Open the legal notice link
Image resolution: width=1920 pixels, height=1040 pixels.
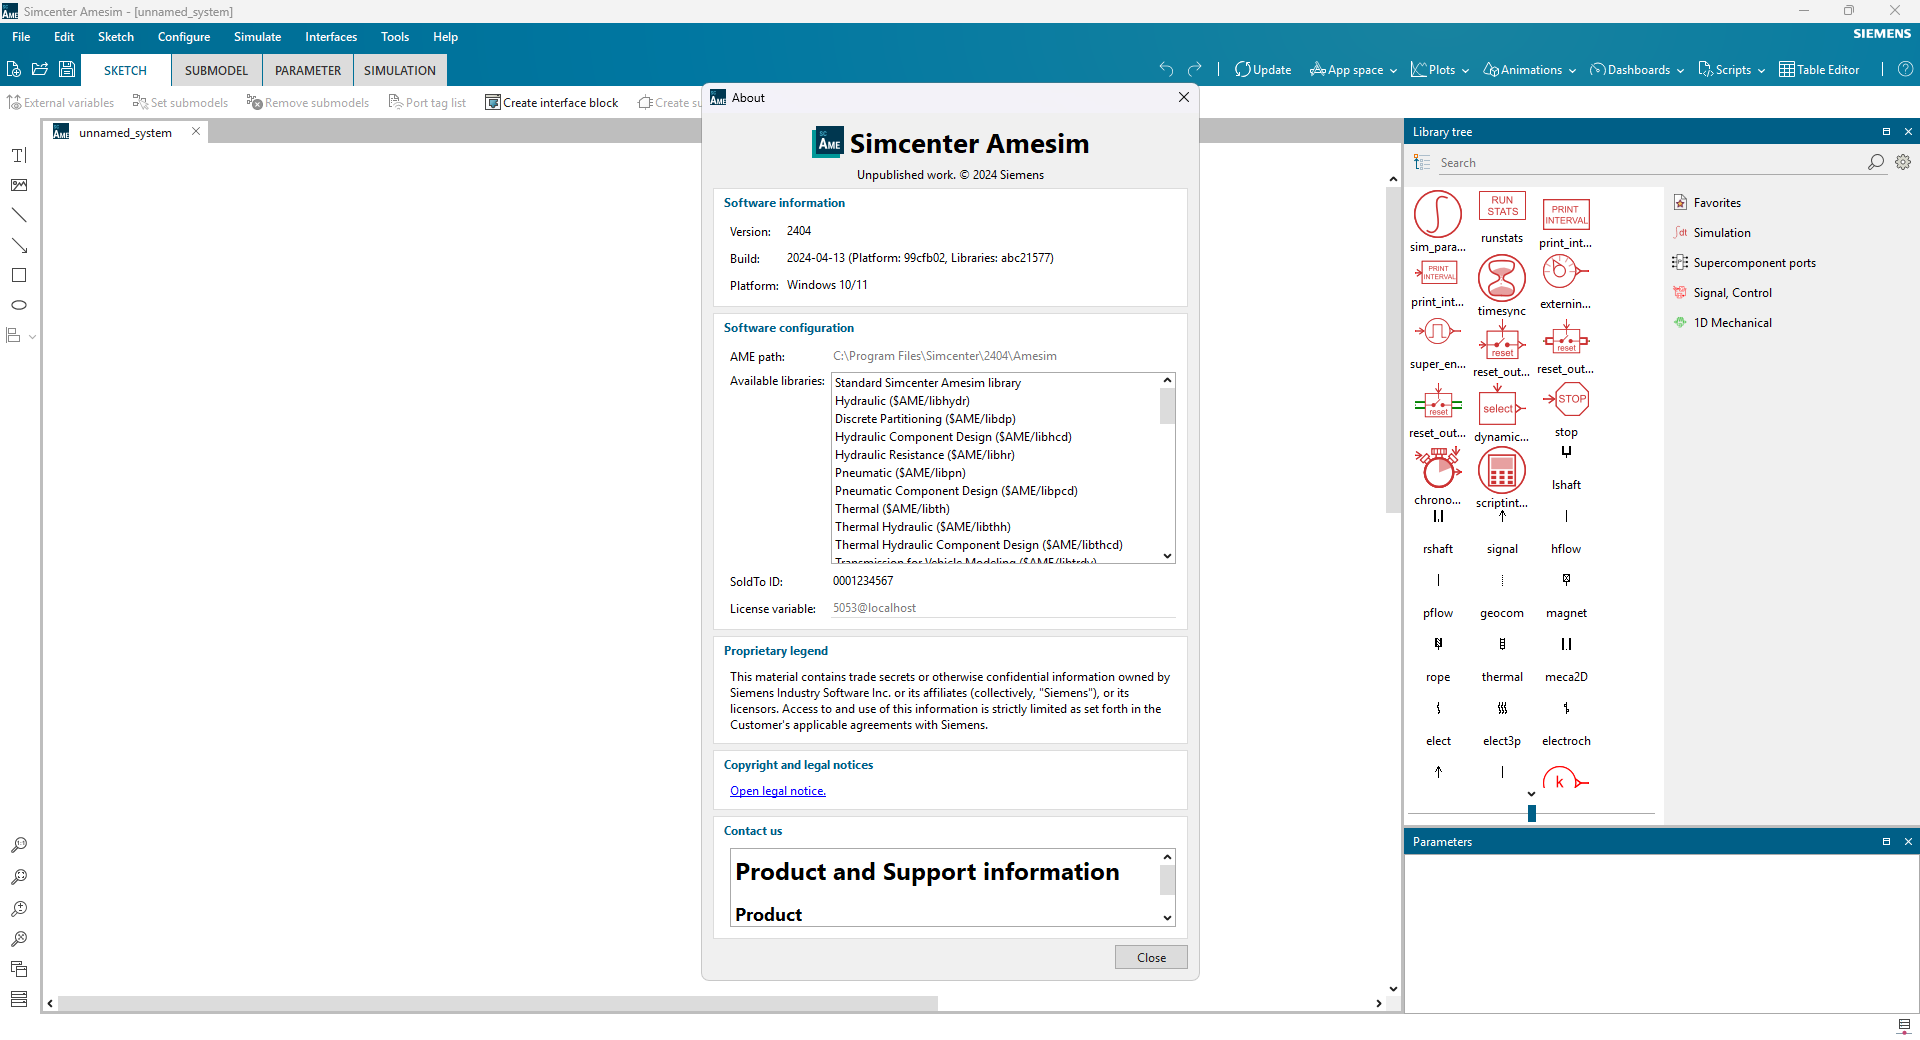coord(777,791)
